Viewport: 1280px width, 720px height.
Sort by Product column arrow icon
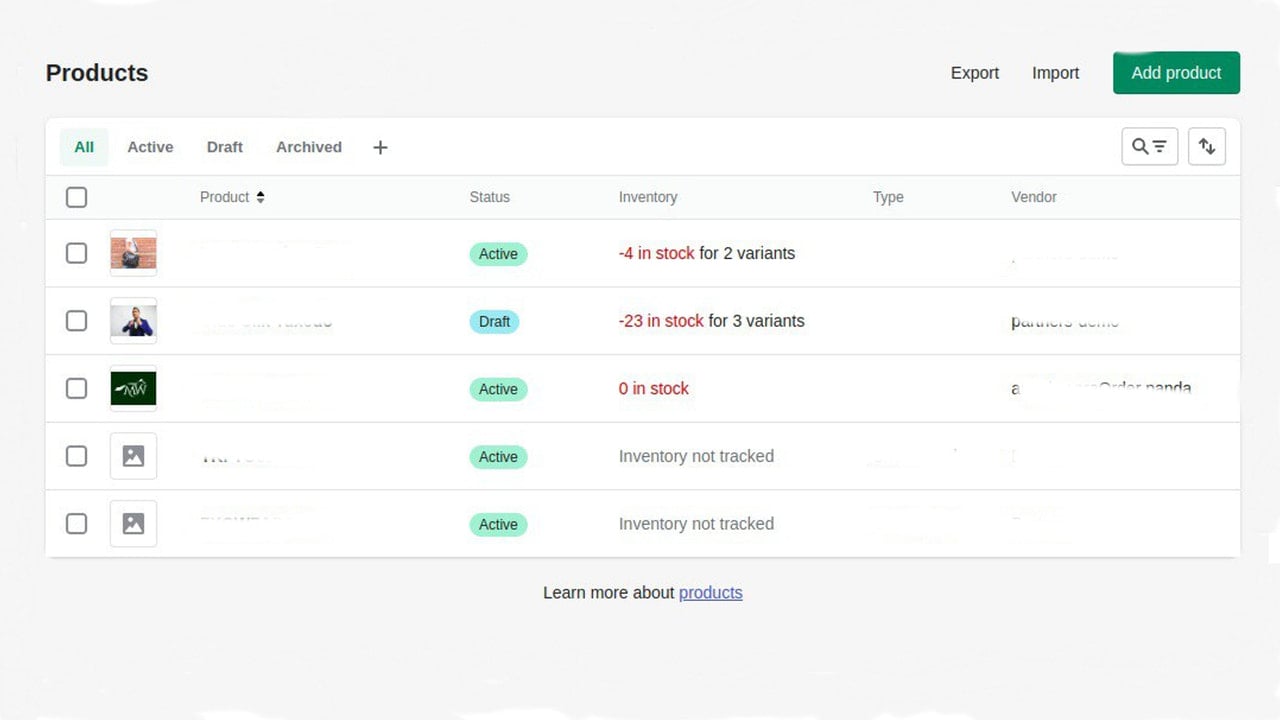coord(260,197)
